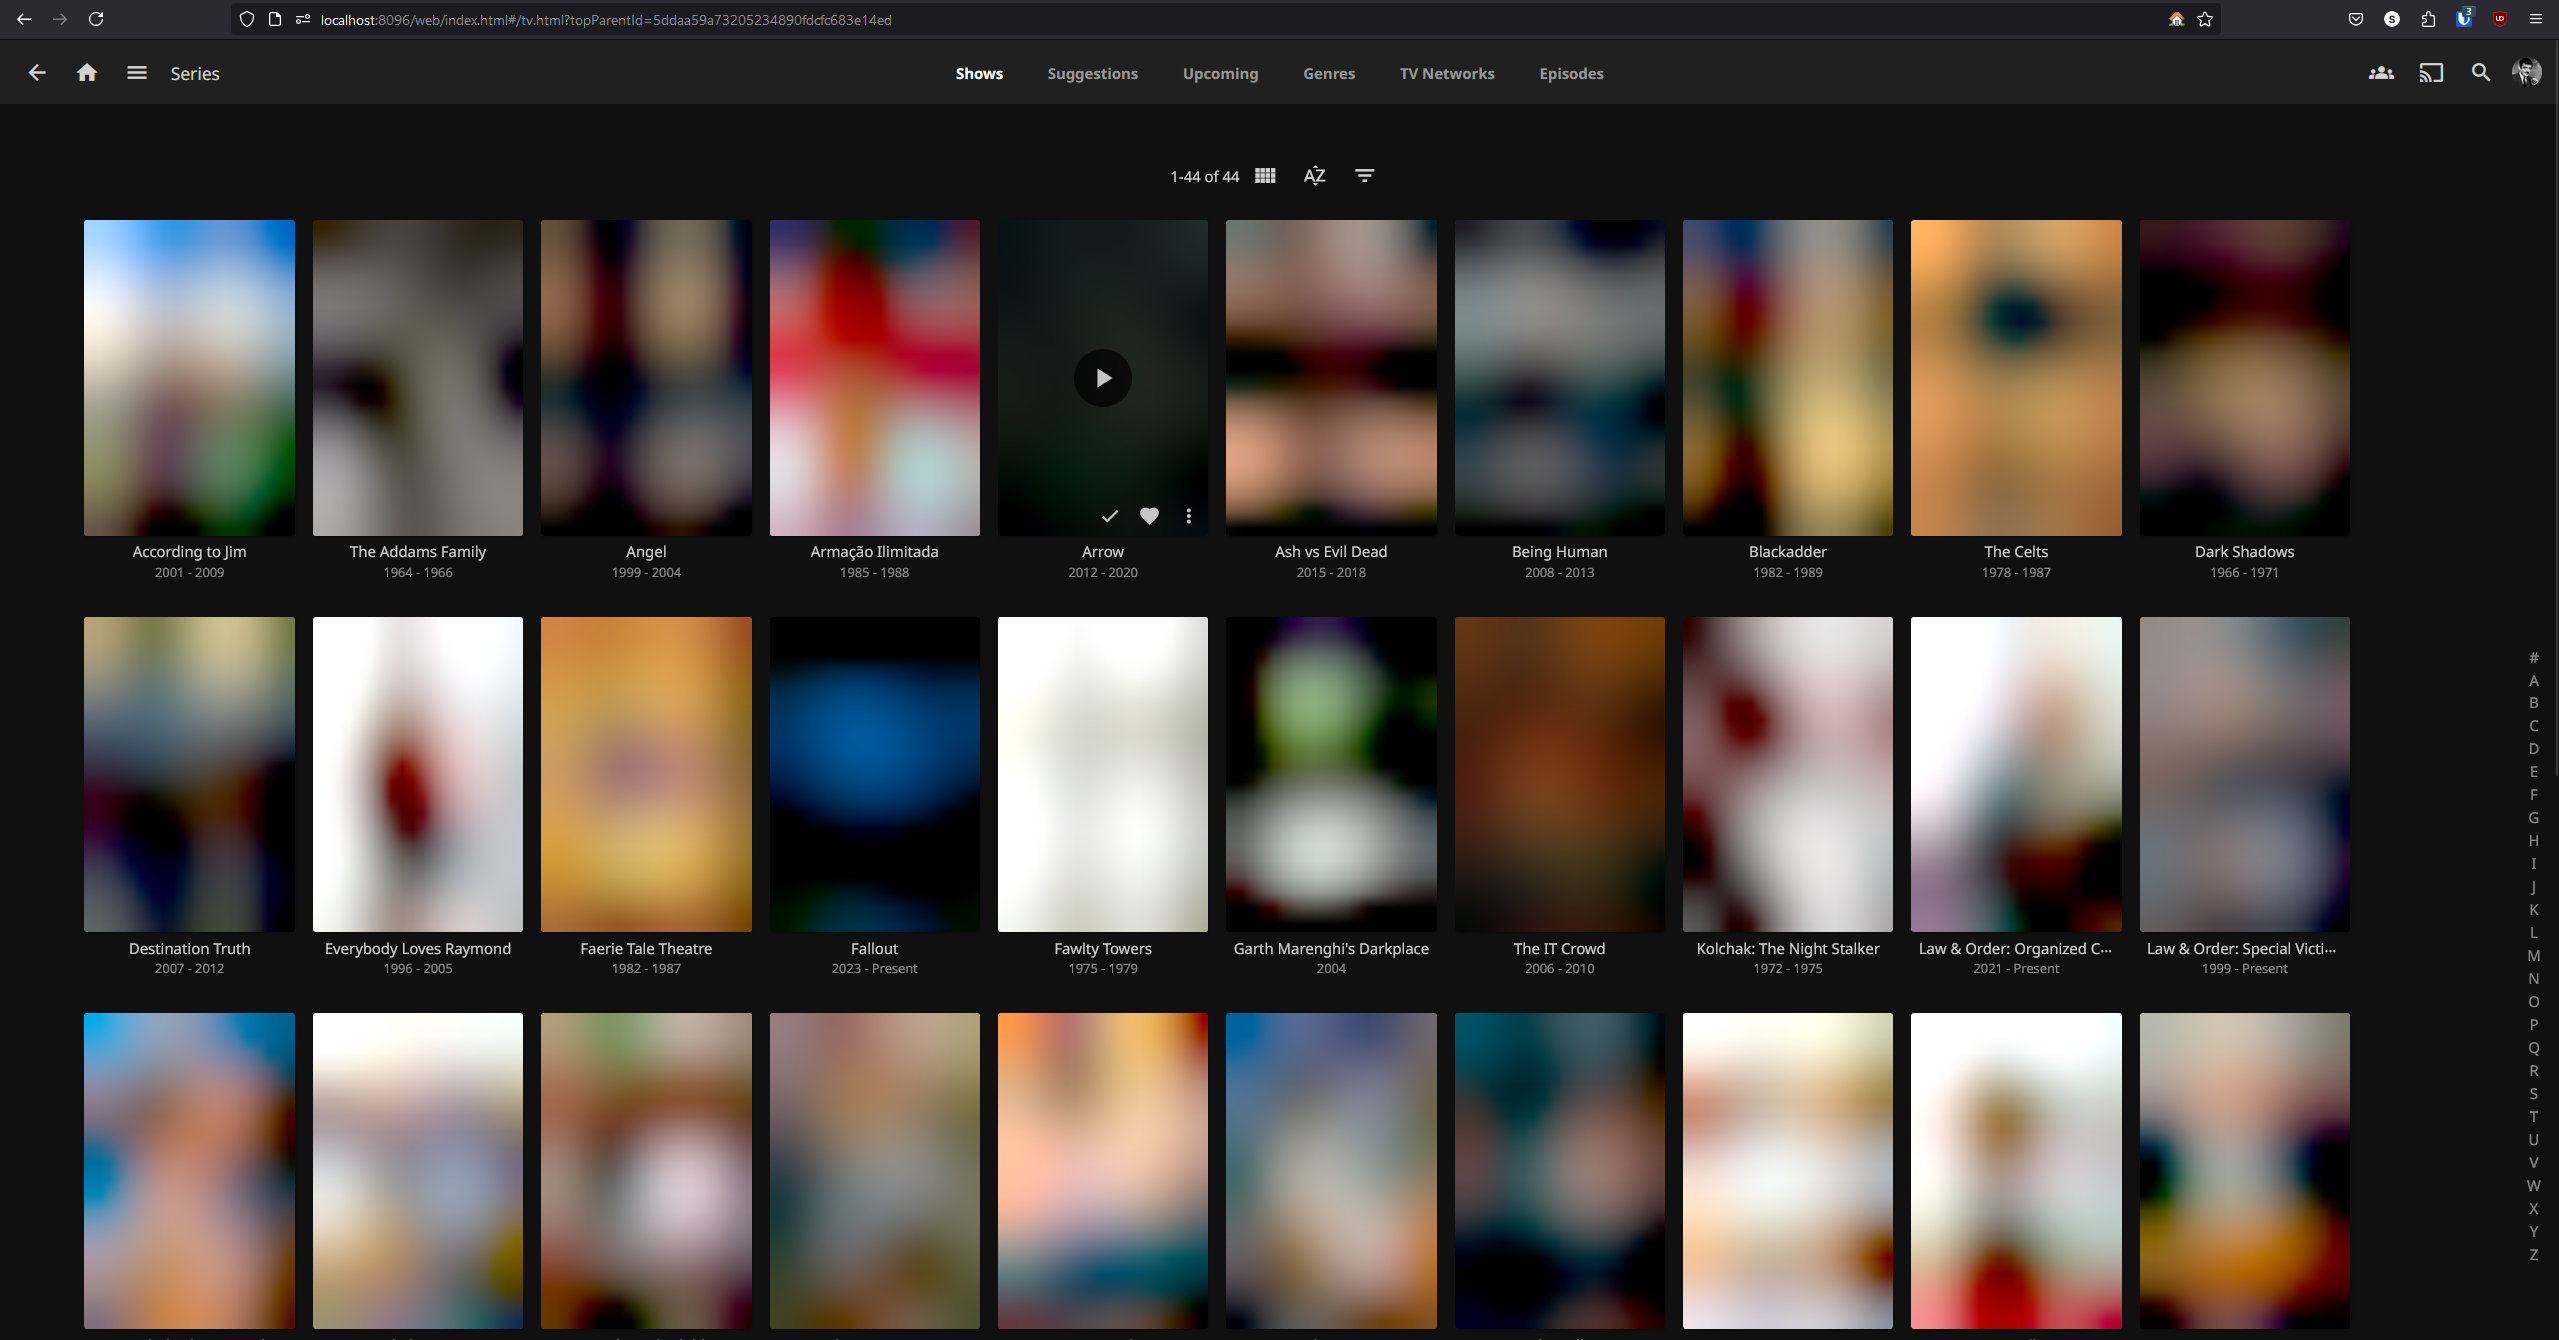Image resolution: width=2559 pixels, height=1340 pixels.
Task: Toggle favorite heart on Arrow
Action: tap(1149, 516)
